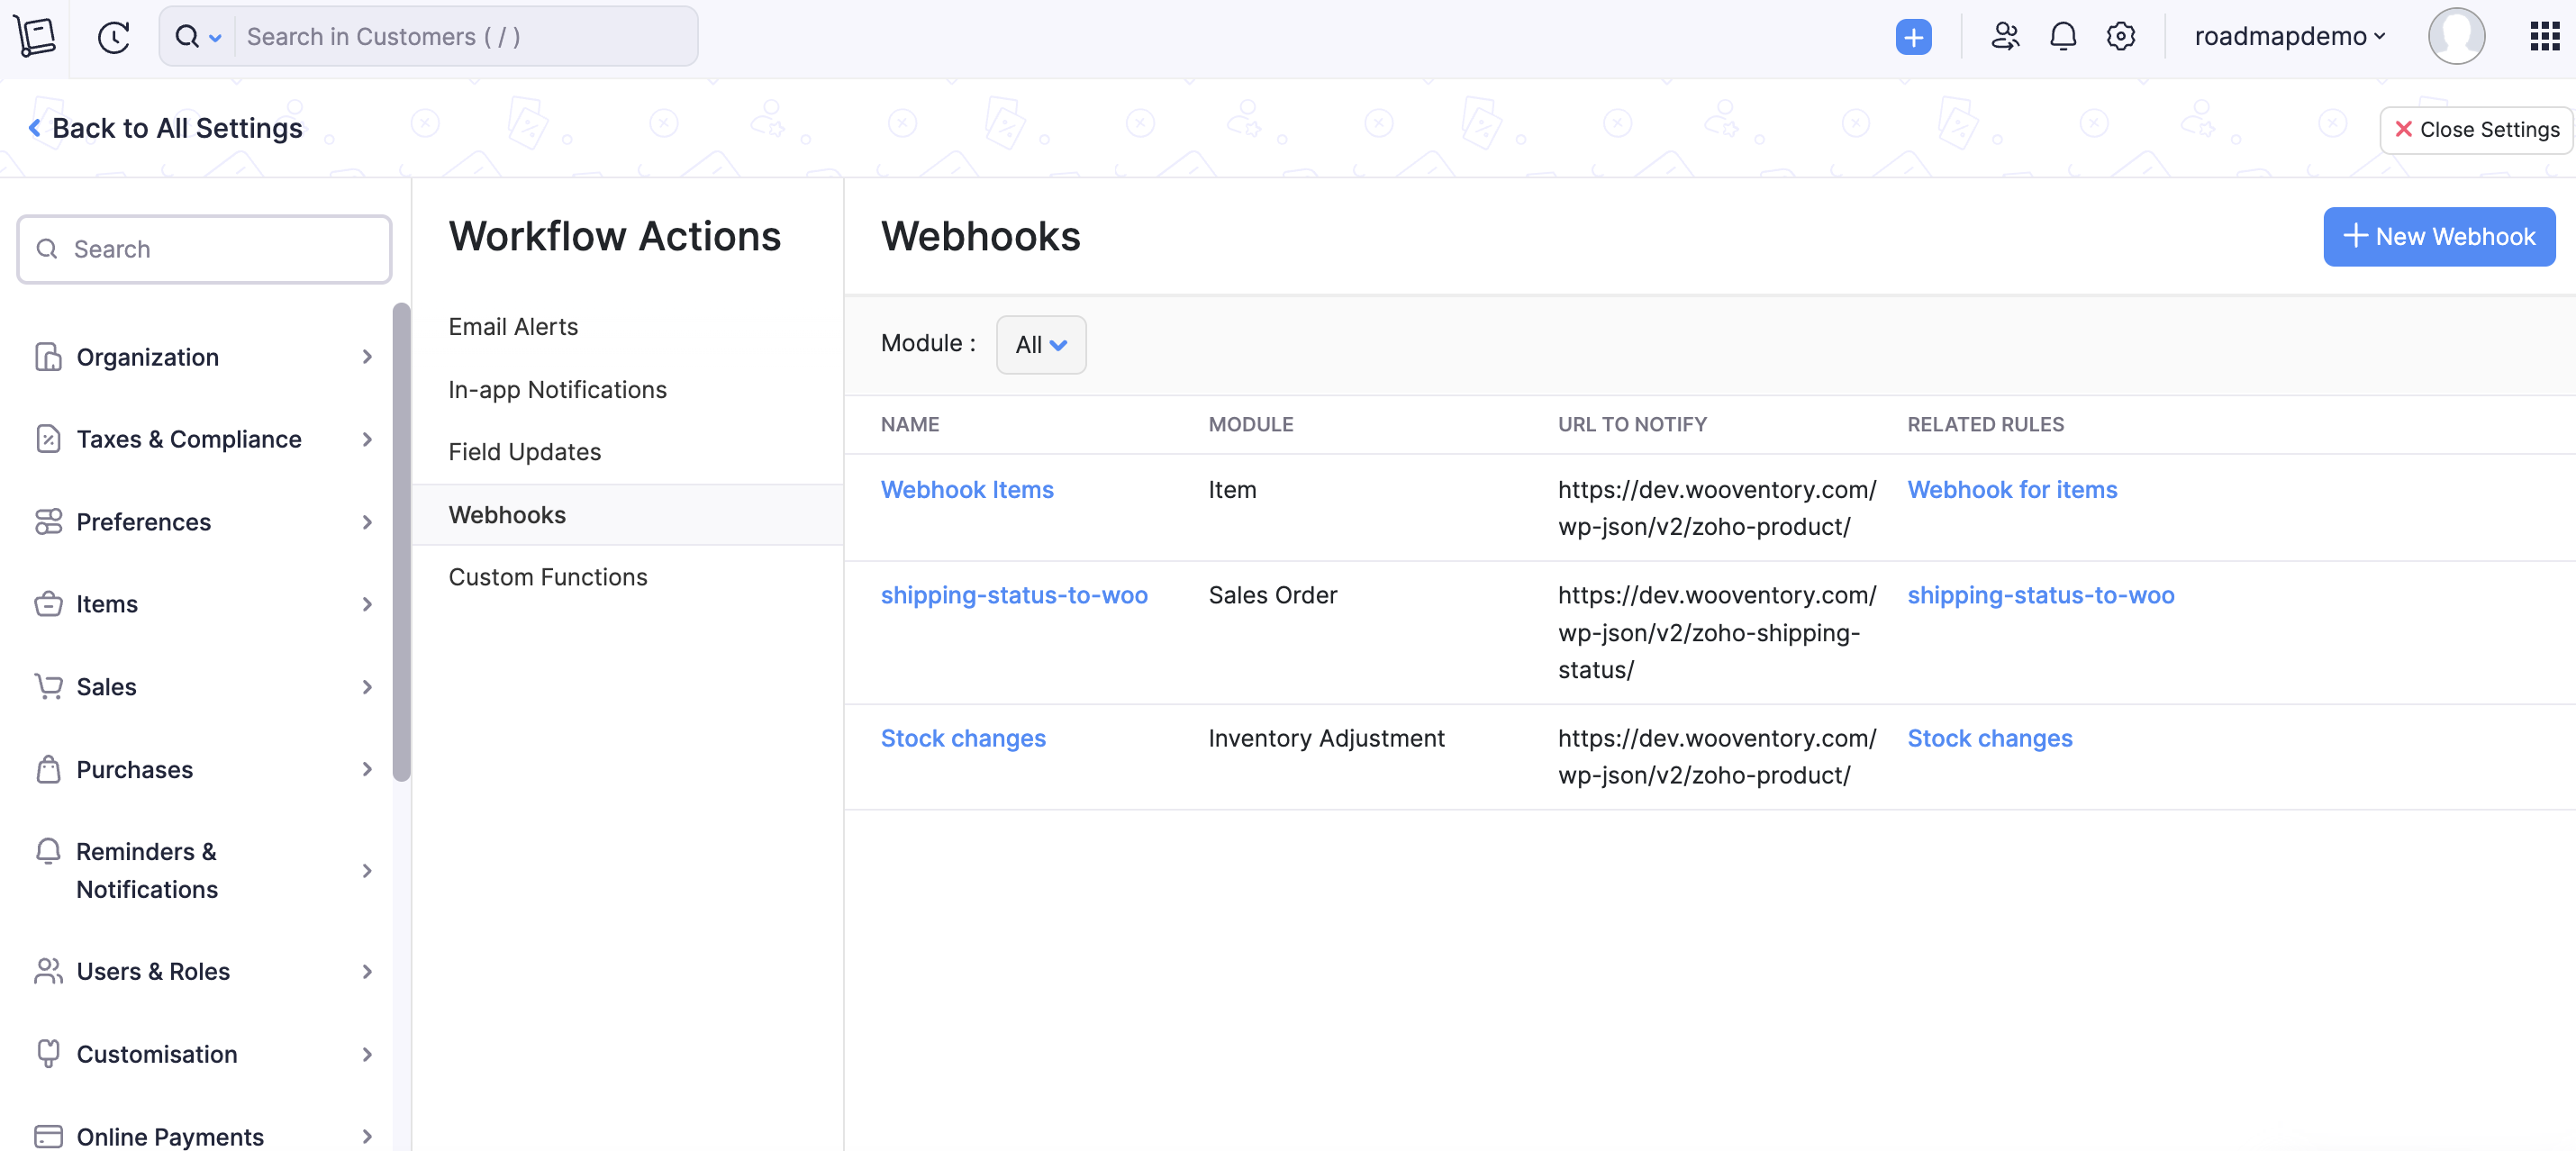Image resolution: width=2576 pixels, height=1151 pixels.
Task: Open the search scope dropdown arrow
Action: [215, 38]
